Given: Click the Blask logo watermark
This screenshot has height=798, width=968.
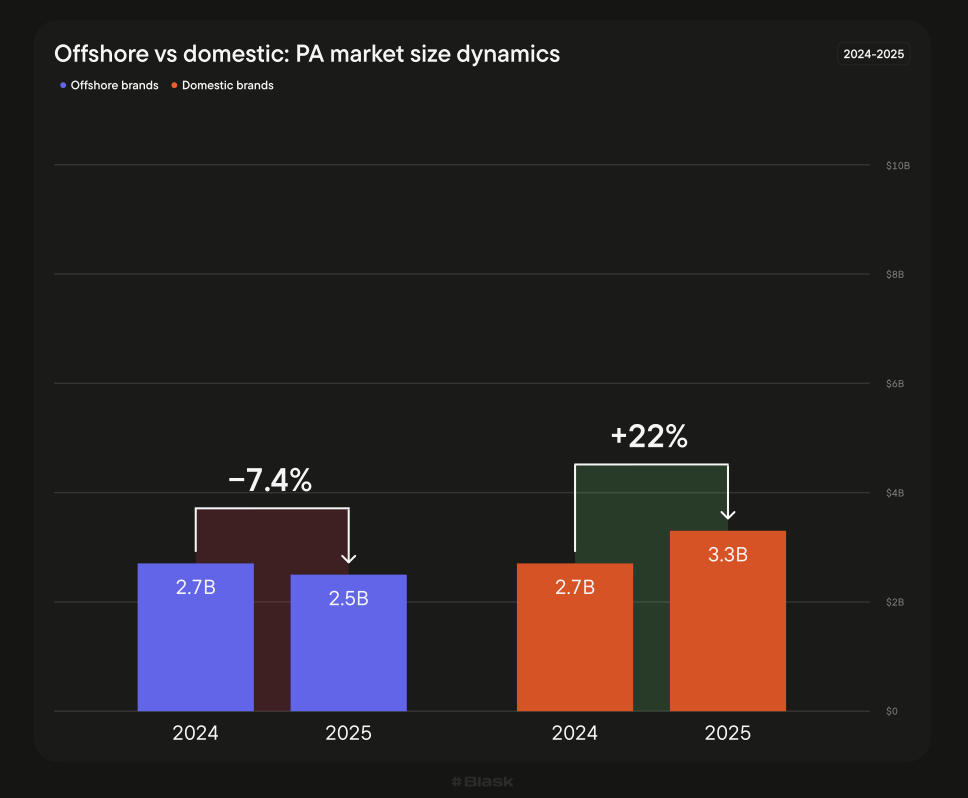Looking at the screenshot, I should click(x=482, y=781).
